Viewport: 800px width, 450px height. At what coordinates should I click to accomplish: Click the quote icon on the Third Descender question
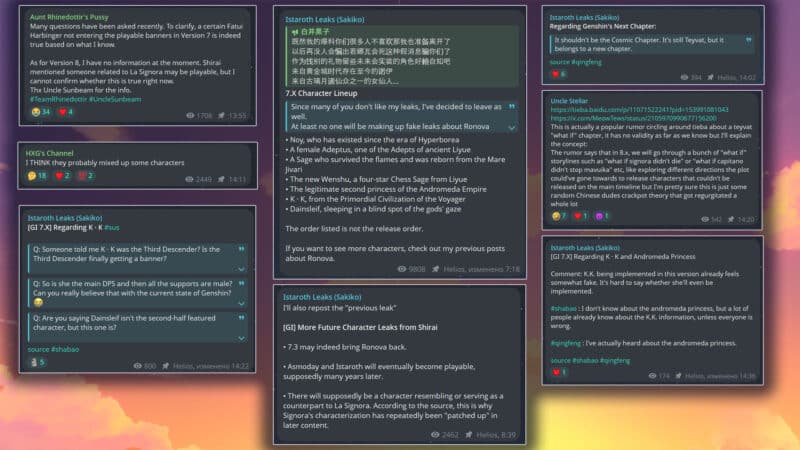pos(241,249)
